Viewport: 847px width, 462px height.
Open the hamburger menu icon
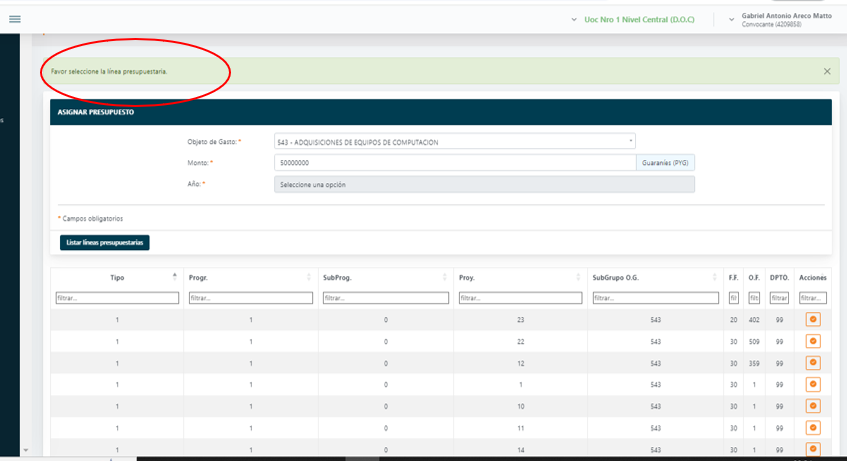coord(15,19)
